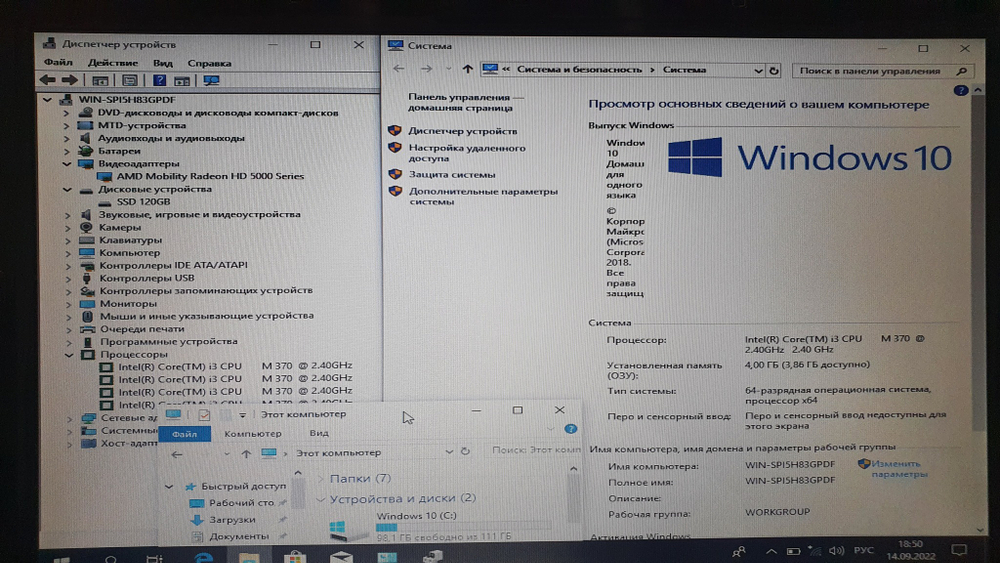
Task: Click the blue Help icon in Device Manager toolbar
Action: (x=159, y=80)
